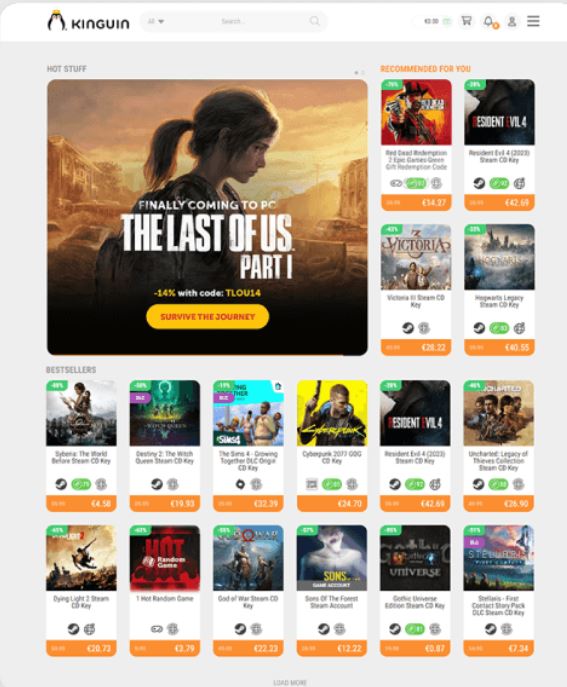This screenshot has width=567, height=687.
Task: Open the hamburger menu in header
Action: (533, 21)
